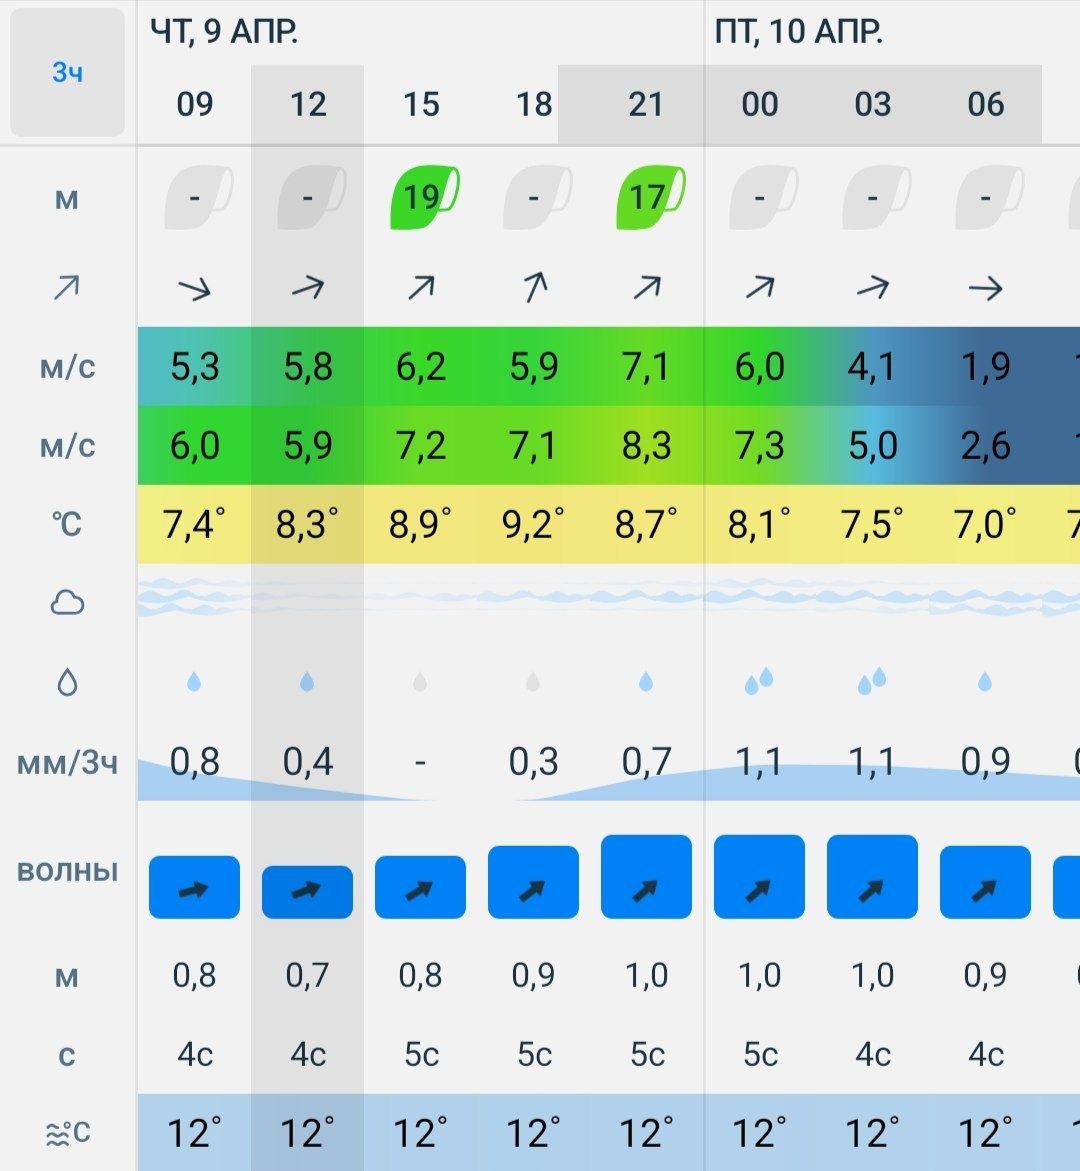Viewport: 1080px width, 1171px height.
Task: Open the ЧТ, 9 АПР. day header
Action: pos(225,33)
